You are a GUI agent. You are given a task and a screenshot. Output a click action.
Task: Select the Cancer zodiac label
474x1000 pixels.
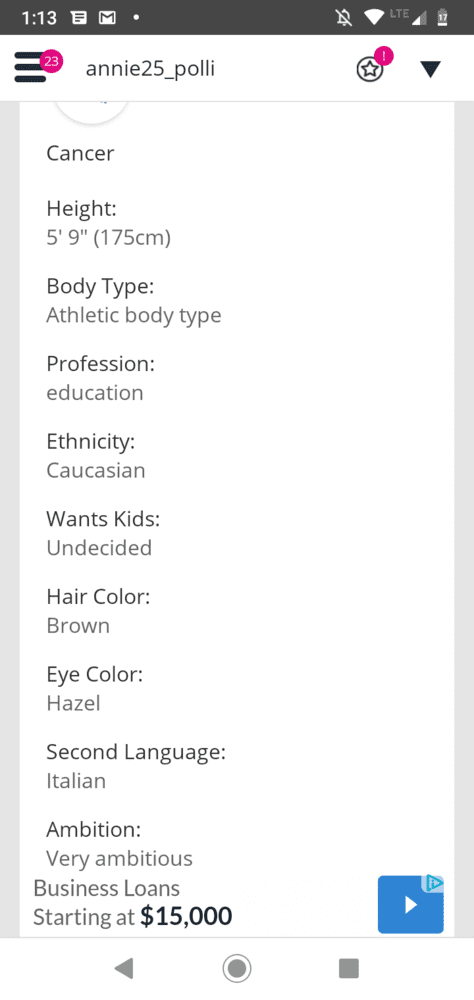80,153
